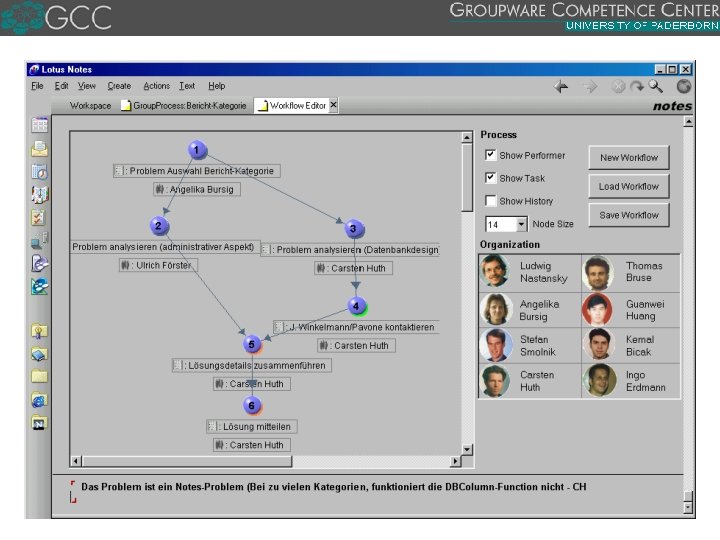Open the administrator bookmark icon

click(39, 286)
